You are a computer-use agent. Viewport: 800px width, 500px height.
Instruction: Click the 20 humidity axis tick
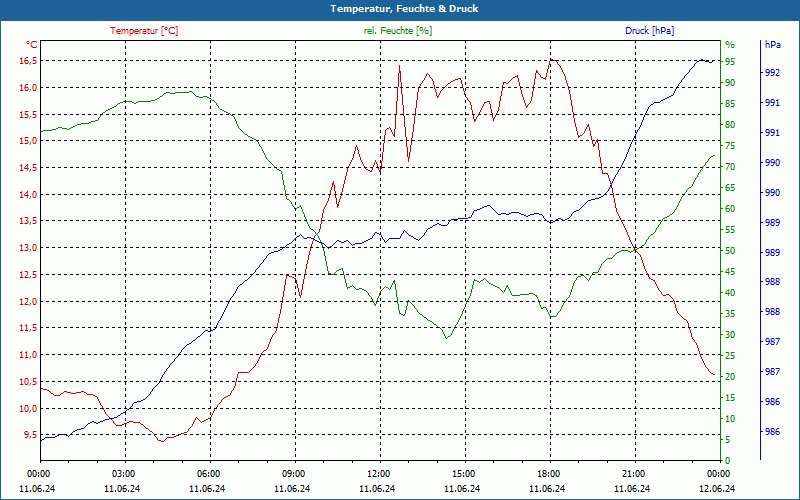(730, 377)
